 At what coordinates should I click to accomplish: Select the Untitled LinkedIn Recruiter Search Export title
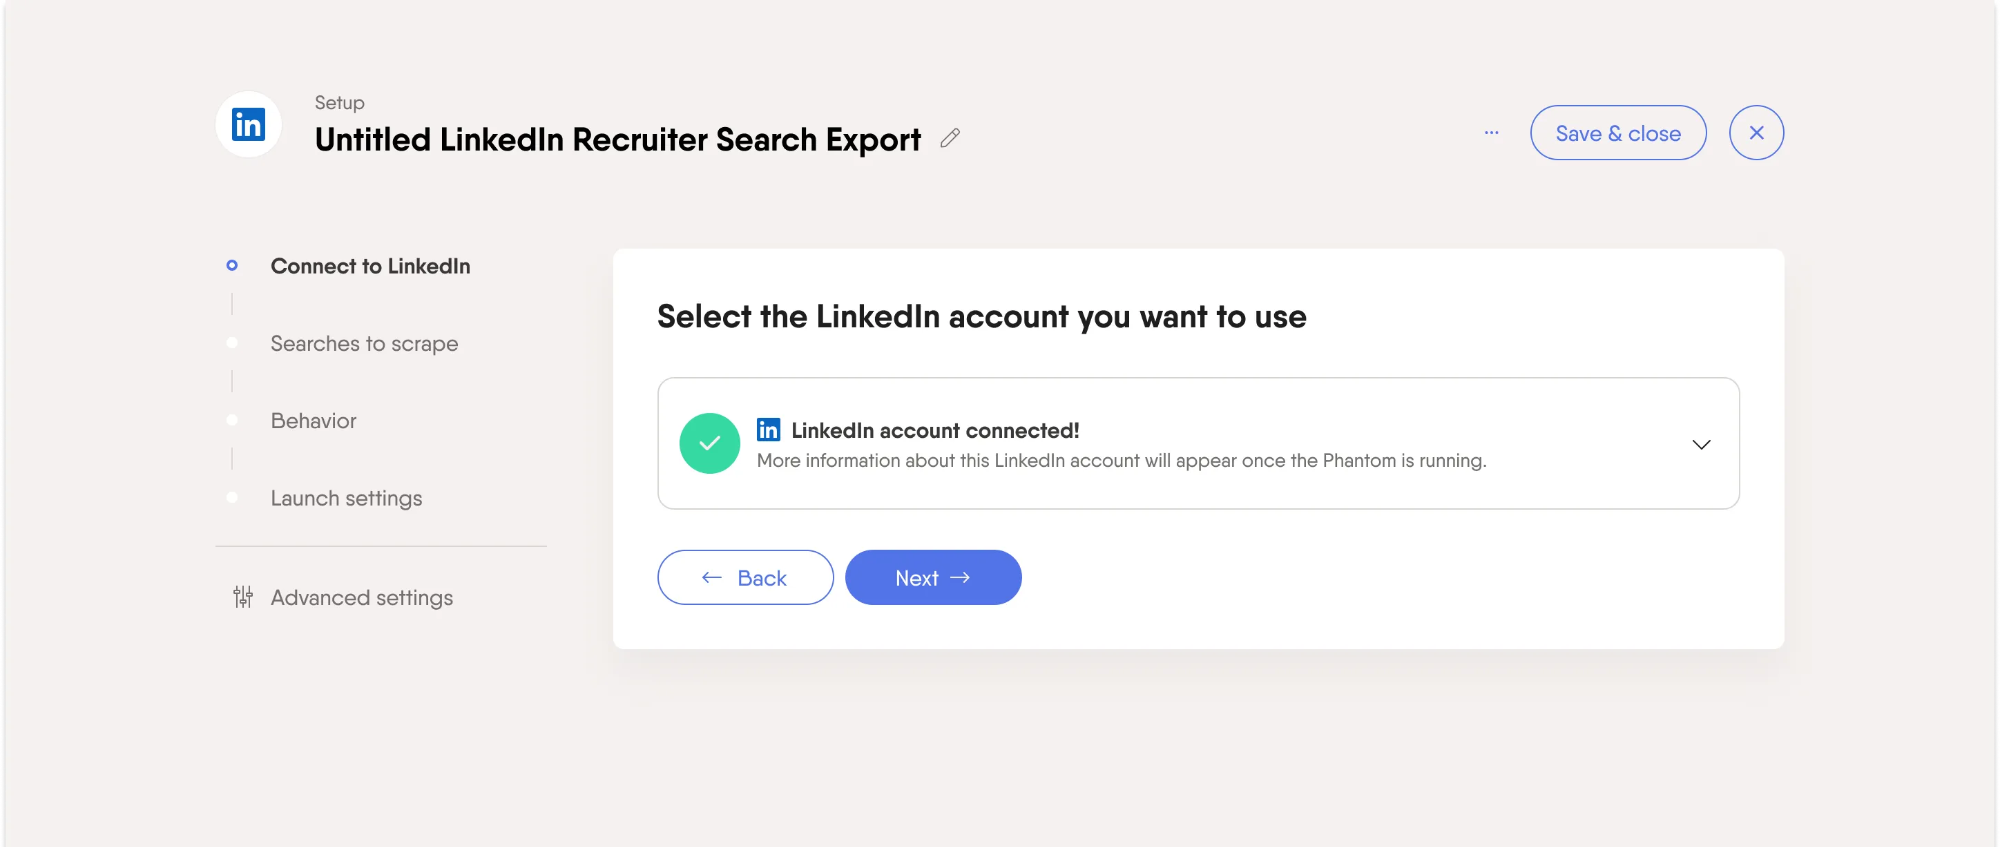point(617,140)
